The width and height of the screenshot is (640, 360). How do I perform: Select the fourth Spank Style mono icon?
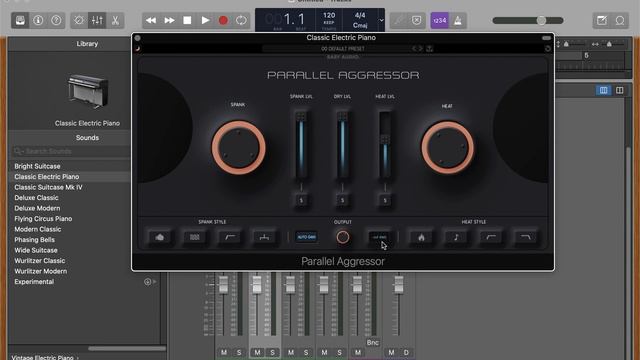coord(264,237)
